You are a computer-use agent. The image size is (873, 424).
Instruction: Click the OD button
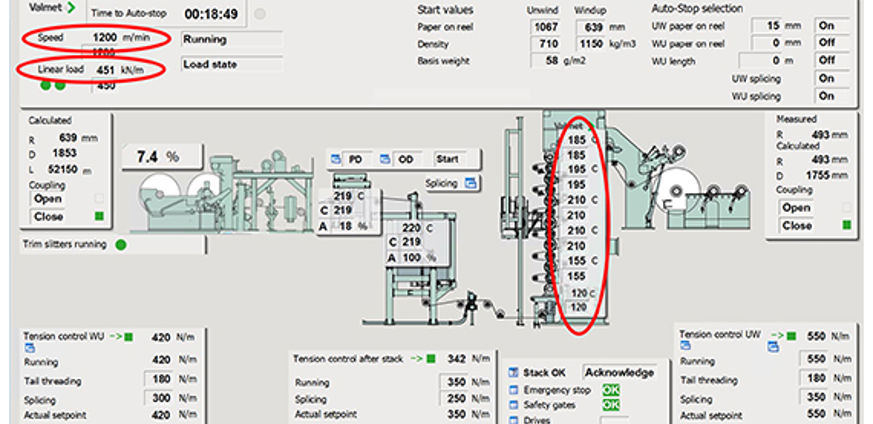pos(408,159)
